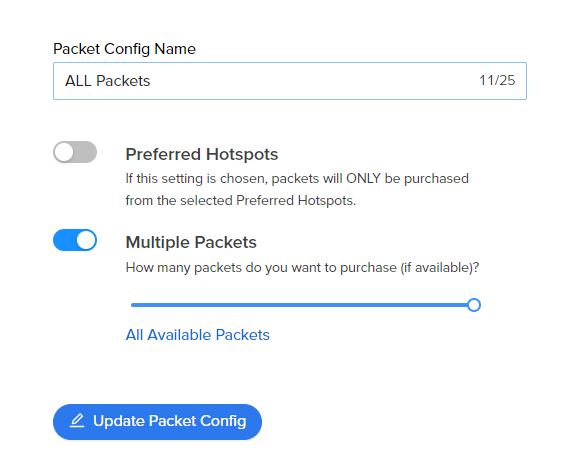Click the Multiple Packets heading
Image resolution: width=561 pixels, height=459 pixels.
[191, 242]
